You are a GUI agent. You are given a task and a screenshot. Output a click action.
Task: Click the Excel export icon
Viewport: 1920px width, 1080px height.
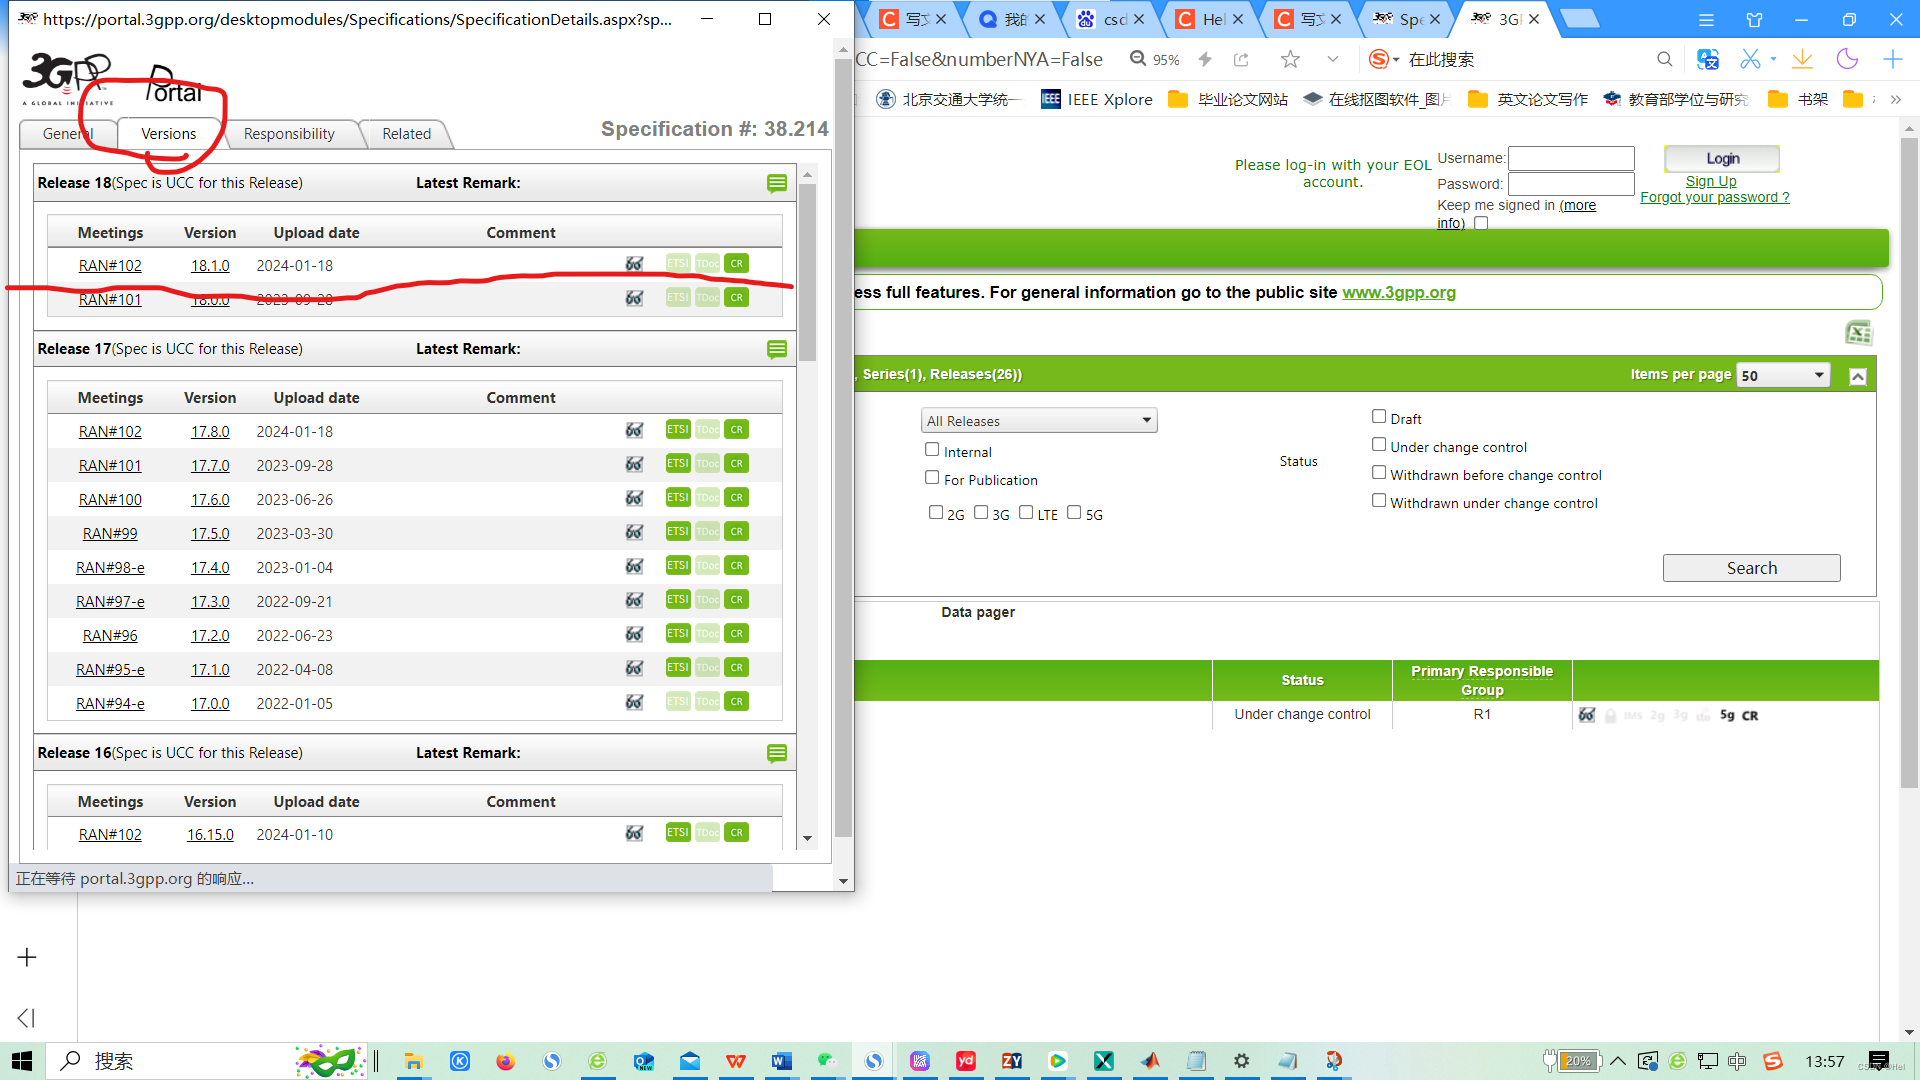tap(1858, 333)
